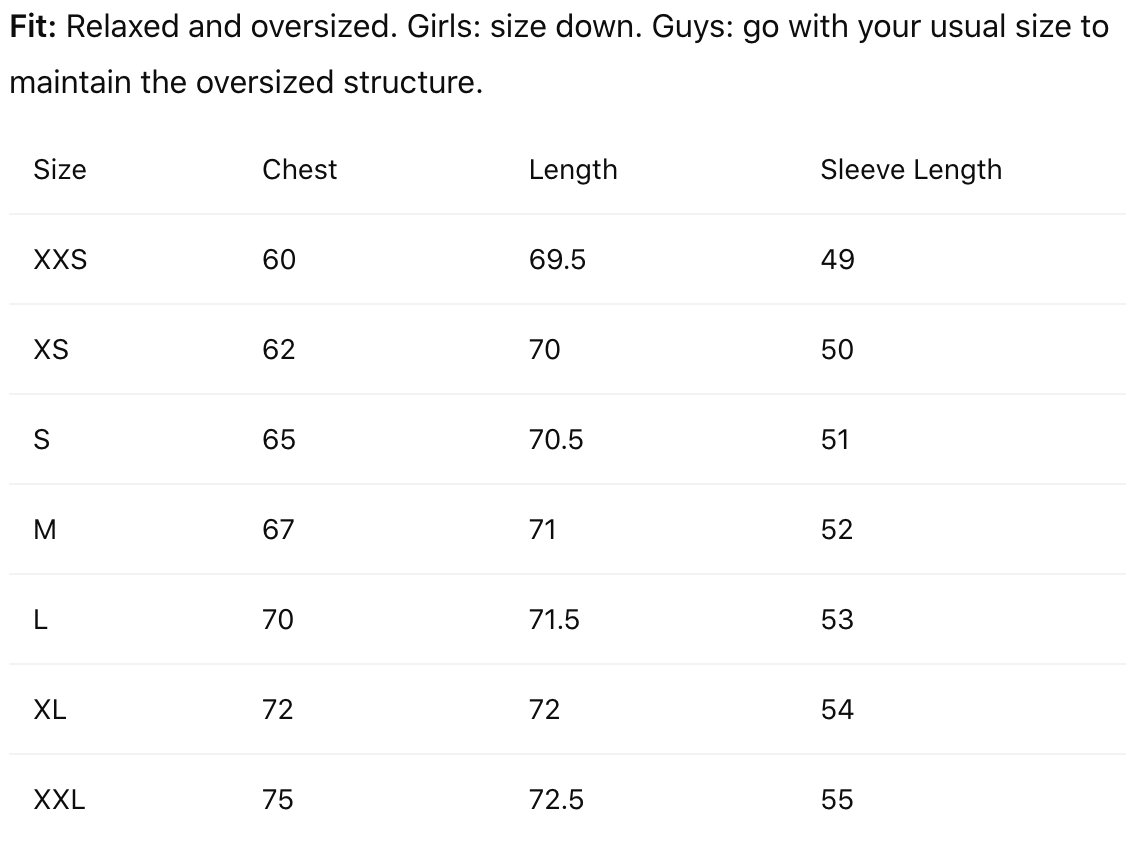
Task: Select the XS size row label
Action: coord(51,350)
